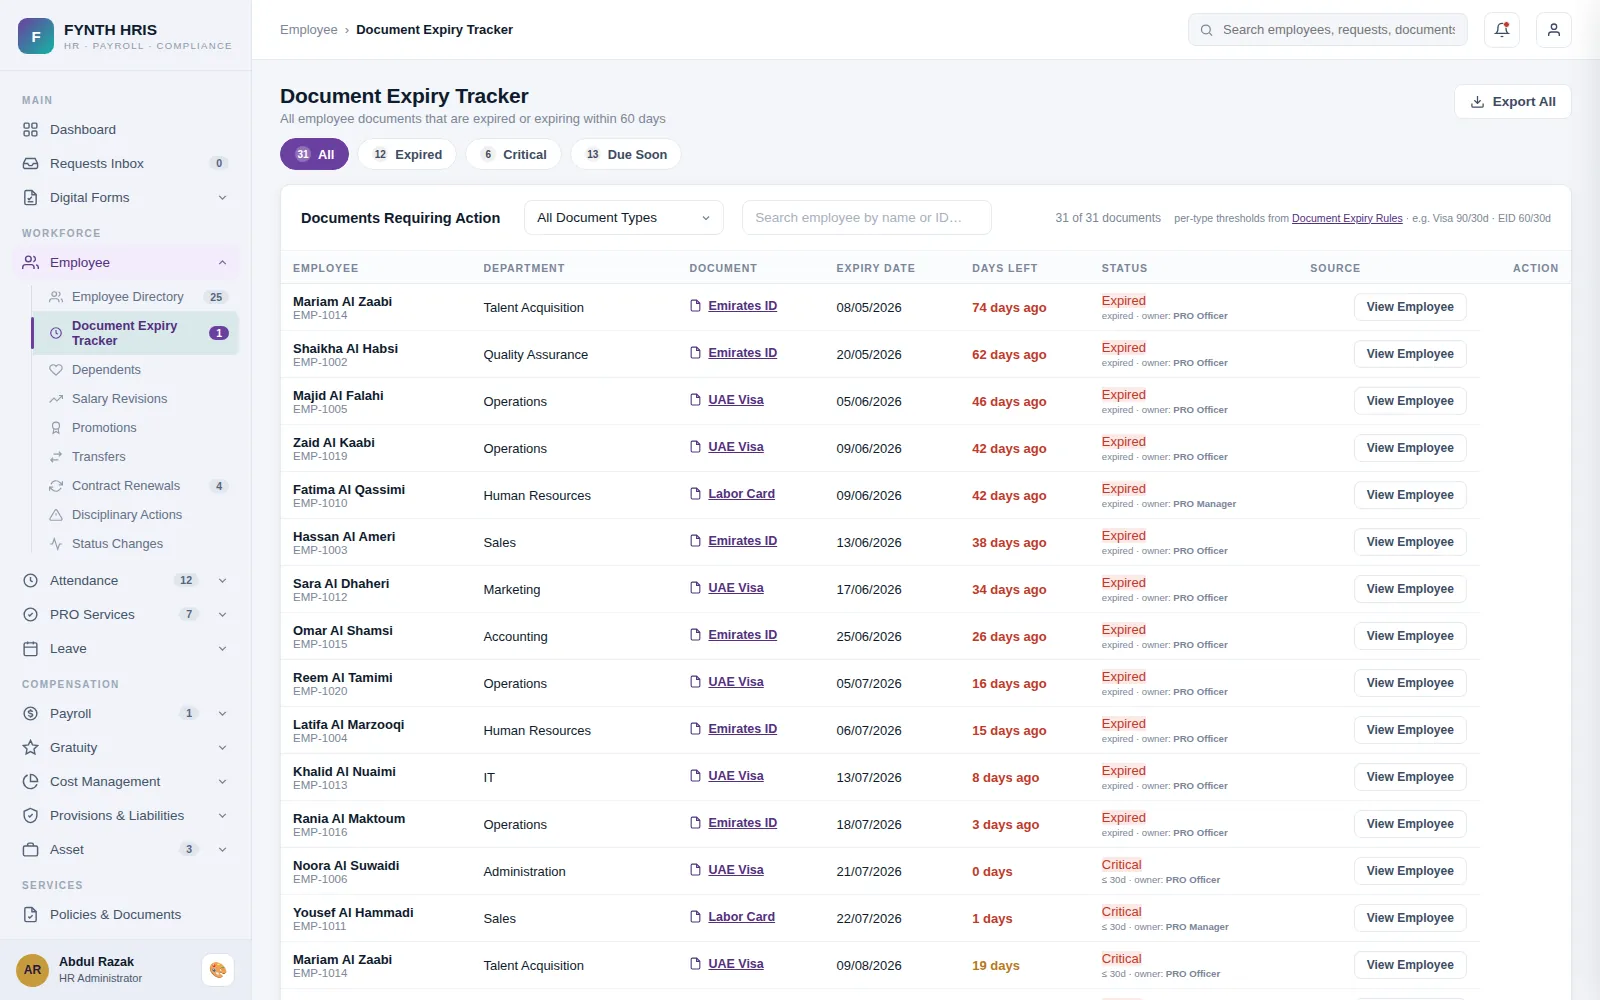This screenshot has height=1000, width=1600.
Task: Click the AR user avatar
Action: [33, 970]
